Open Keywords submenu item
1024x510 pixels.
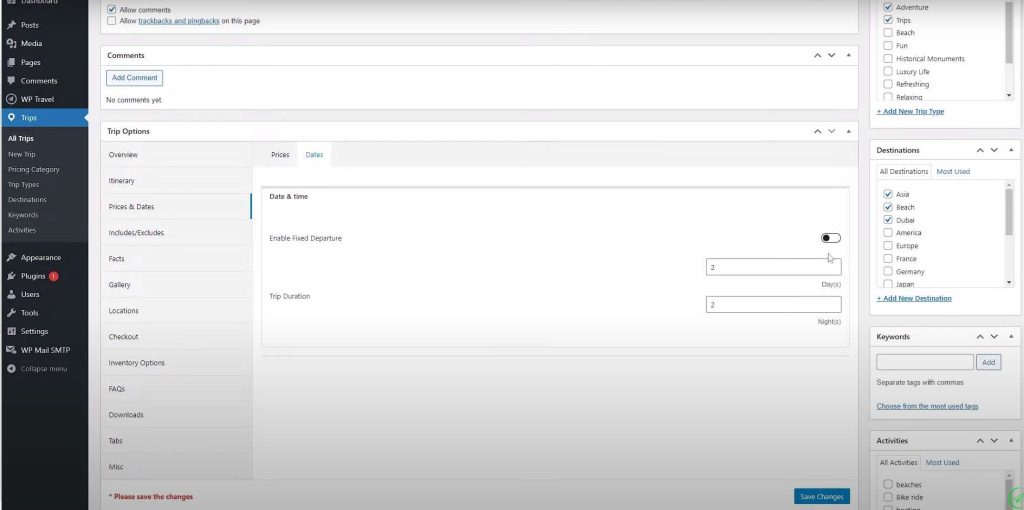[x=23, y=215]
